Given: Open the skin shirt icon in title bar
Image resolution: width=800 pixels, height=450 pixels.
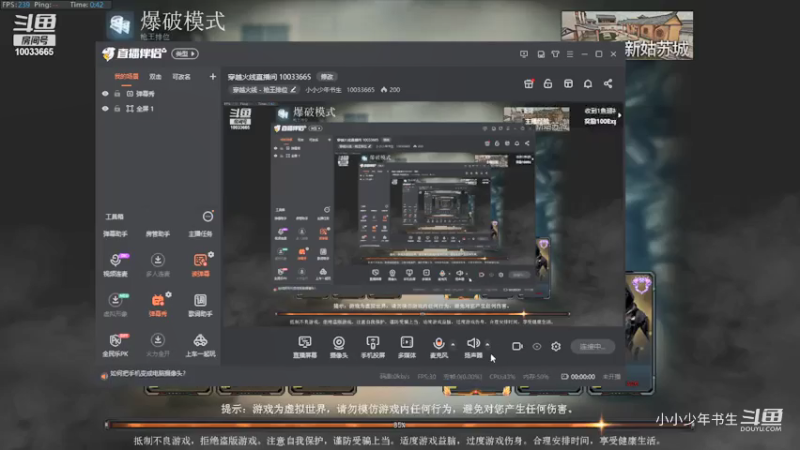Looking at the screenshot, I should [555, 54].
